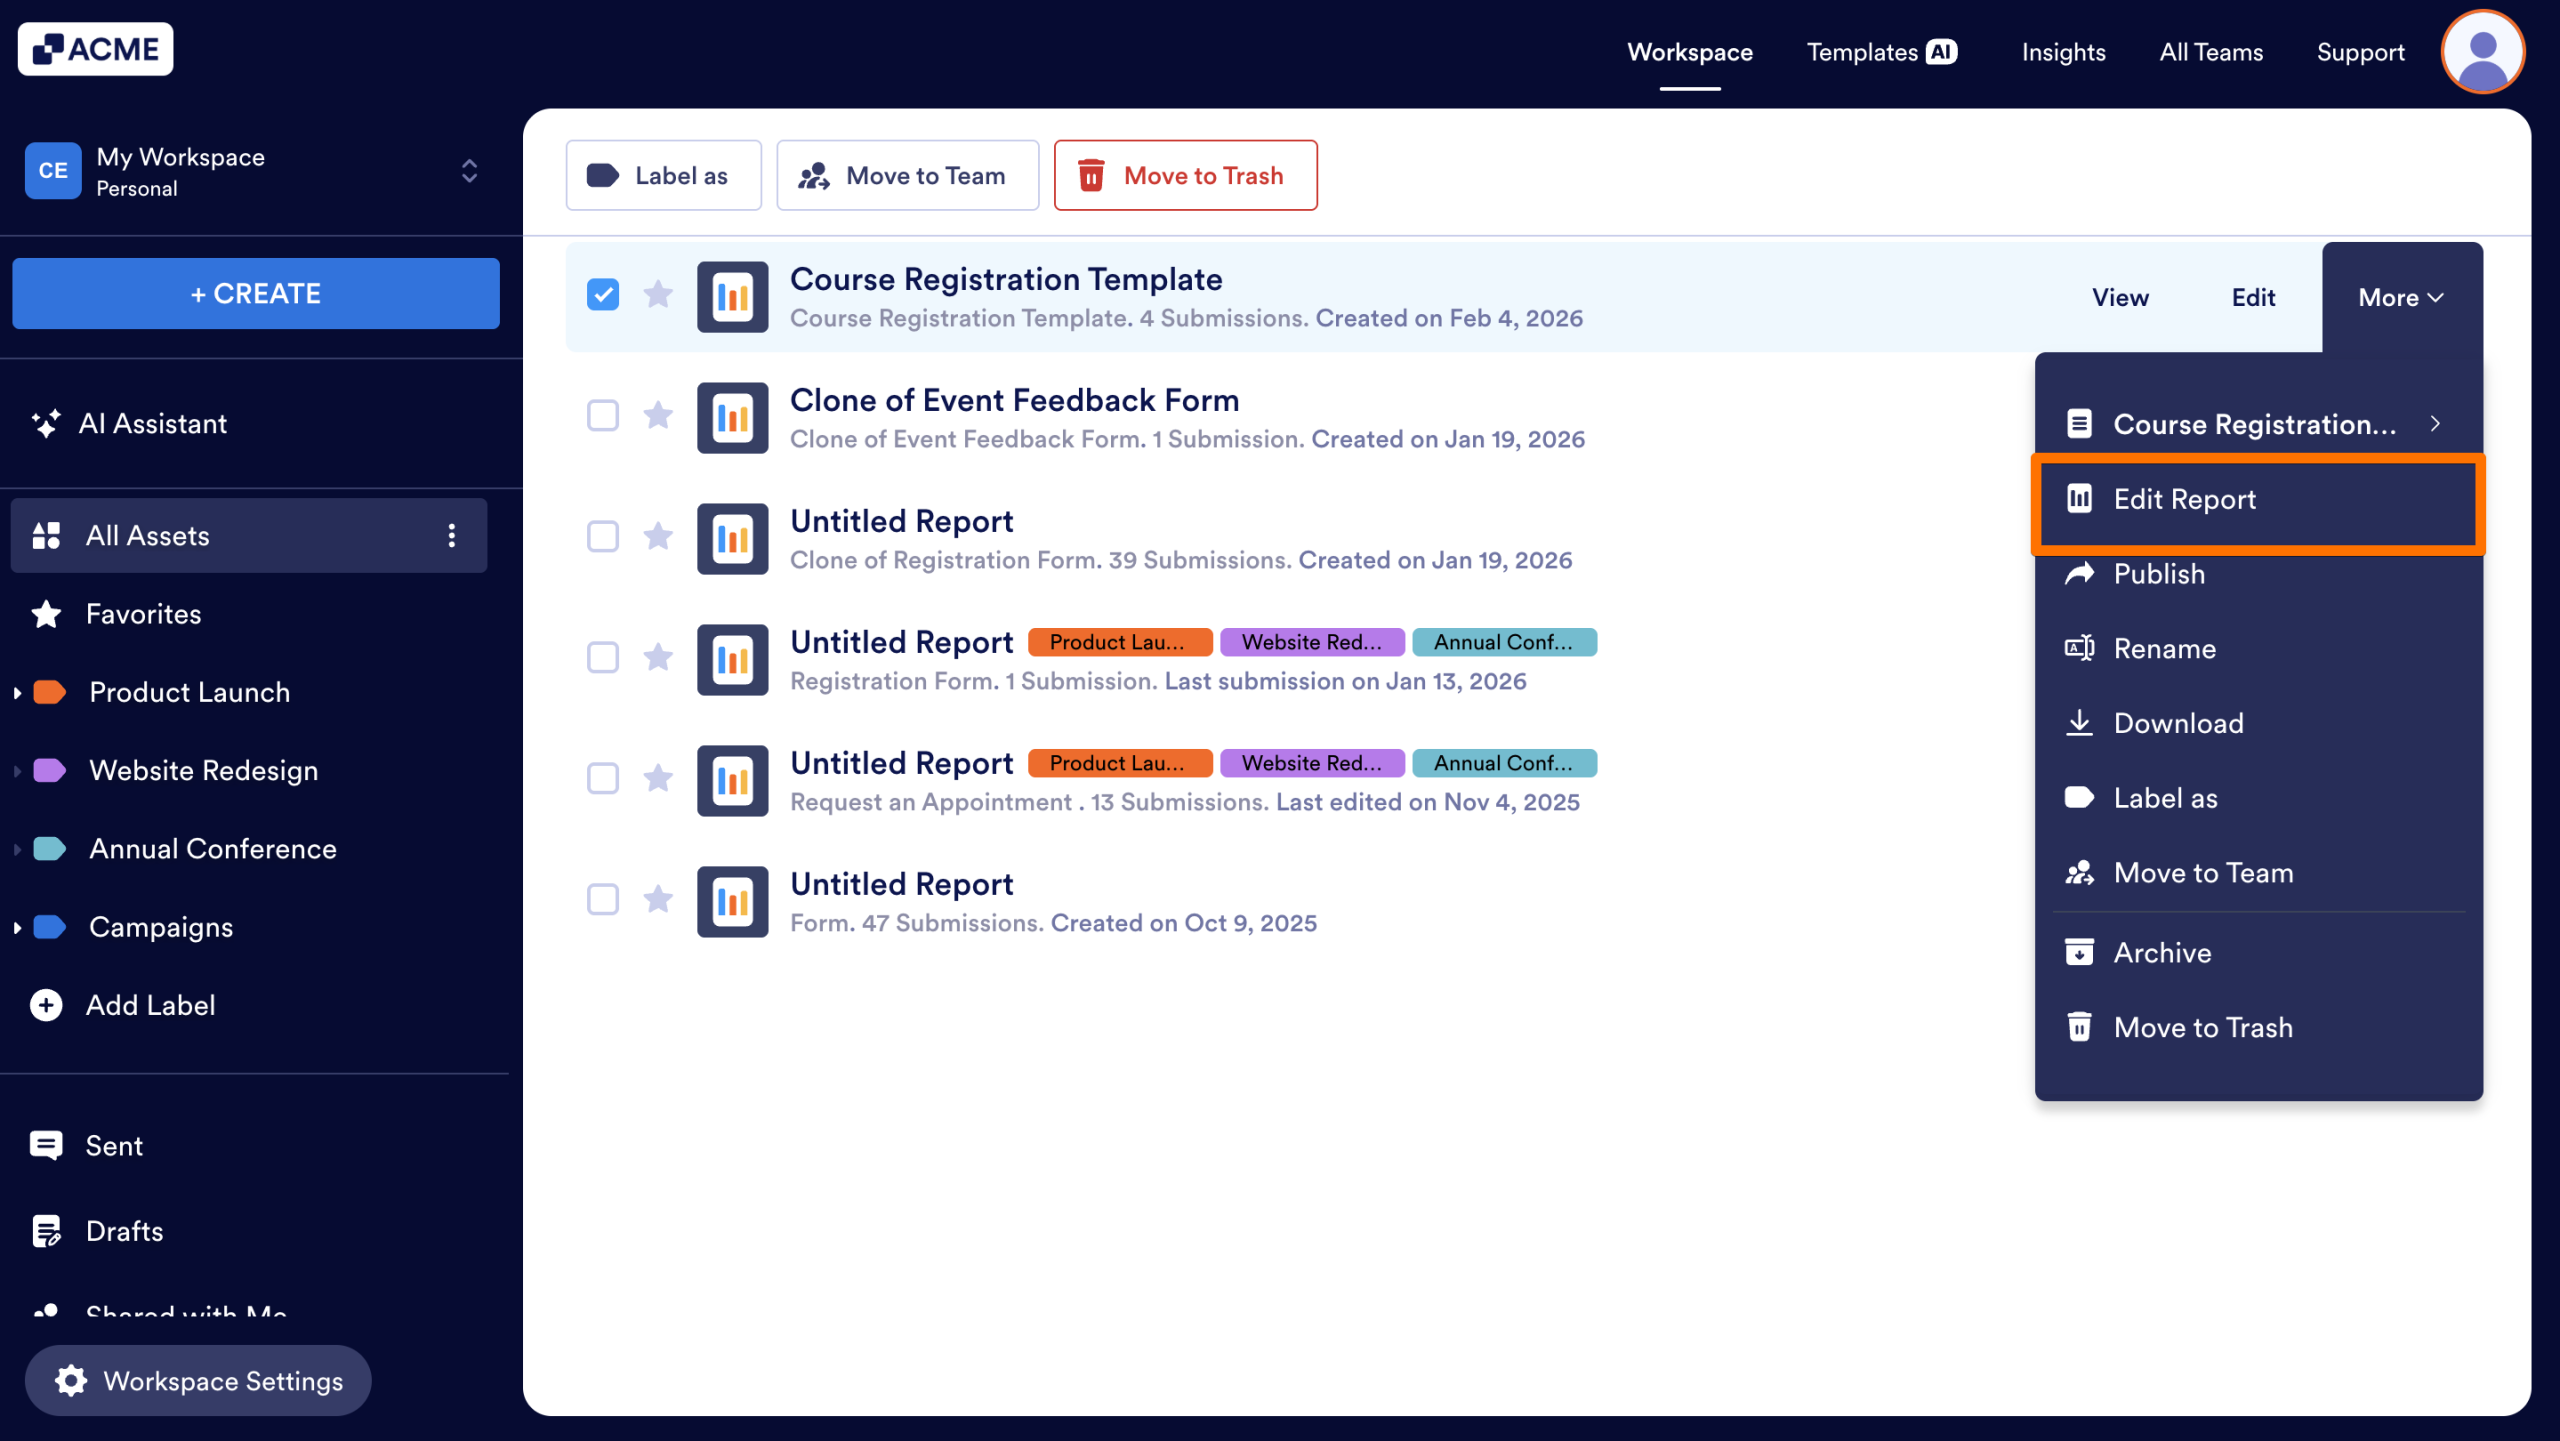The image size is (2560, 1441).
Task: Click the Download icon in the More menu
Action: pyautogui.click(x=2081, y=722)
